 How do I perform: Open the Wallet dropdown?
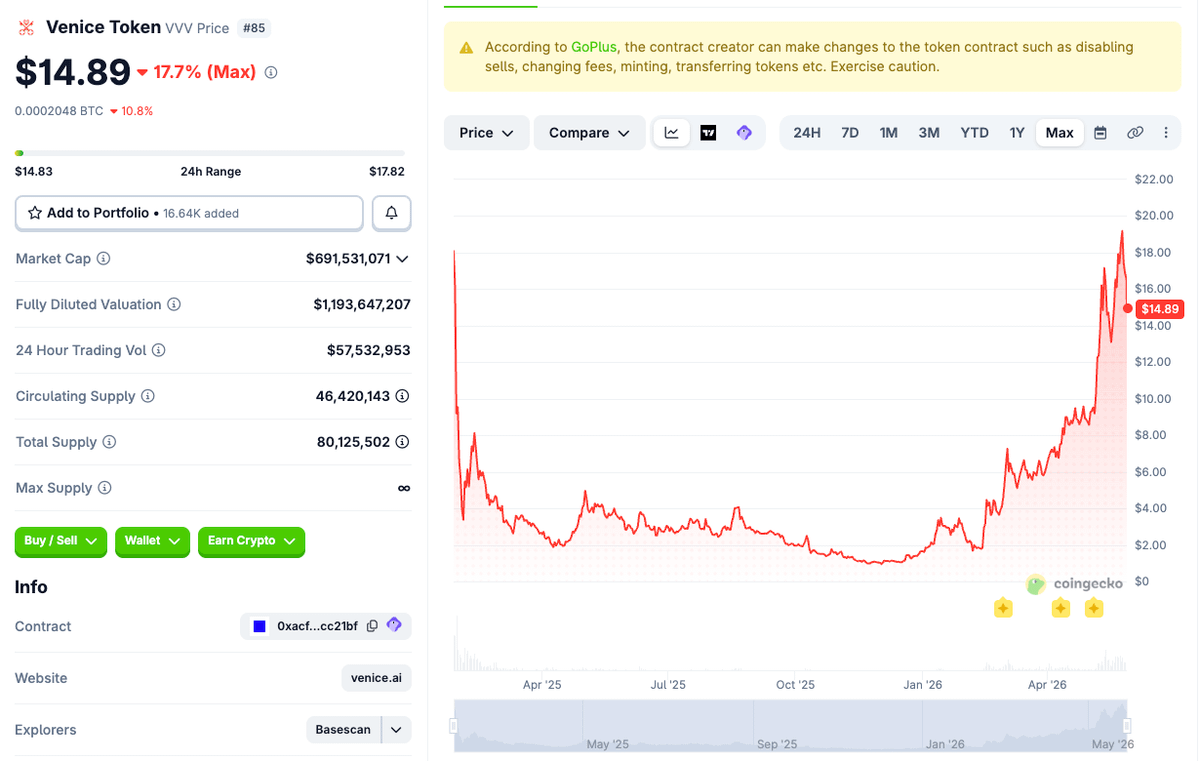click(x=152, y=541)
